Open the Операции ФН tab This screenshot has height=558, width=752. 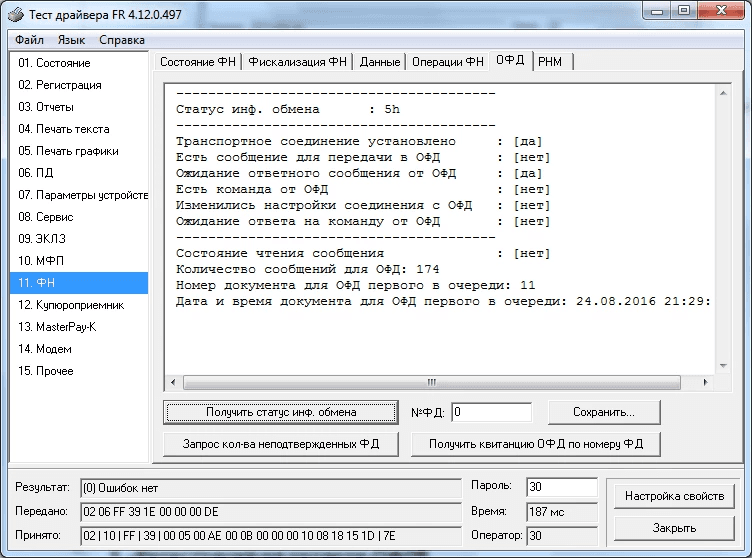coord(448,62)
